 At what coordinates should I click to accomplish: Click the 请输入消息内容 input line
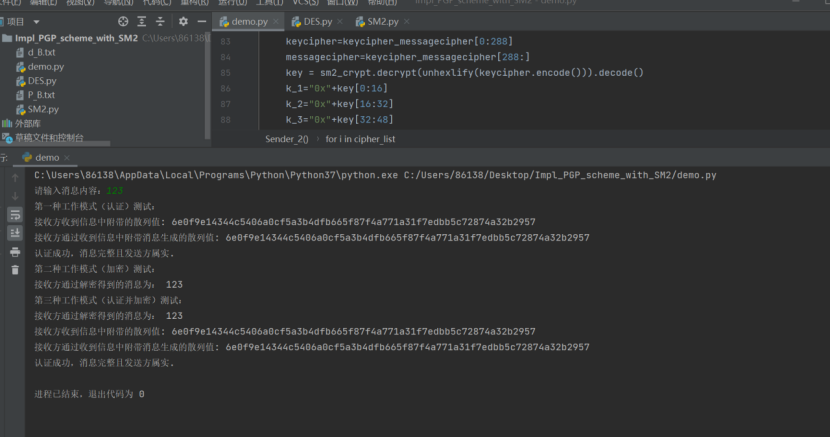click(x=79, y=191)
